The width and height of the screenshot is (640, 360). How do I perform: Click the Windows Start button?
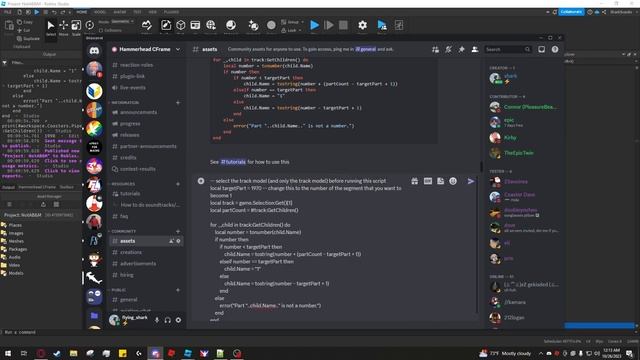click(x=8, y=353)
